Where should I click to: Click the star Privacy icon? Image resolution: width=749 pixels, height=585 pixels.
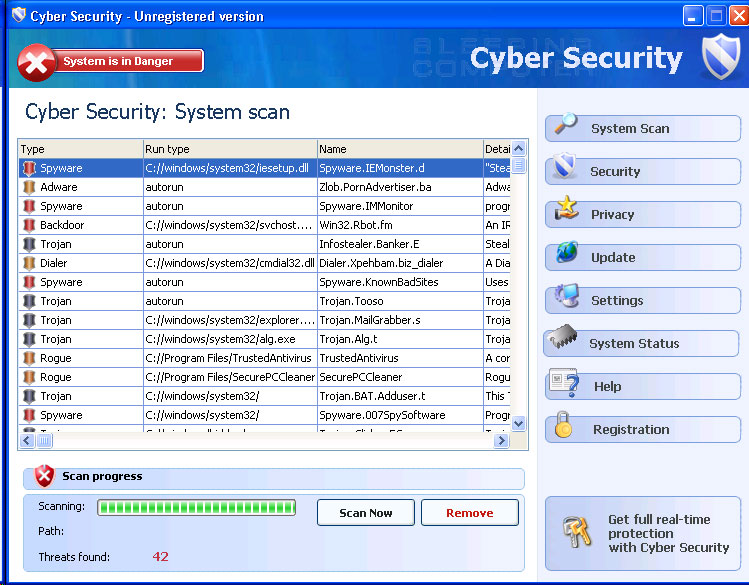click(567, 208)
